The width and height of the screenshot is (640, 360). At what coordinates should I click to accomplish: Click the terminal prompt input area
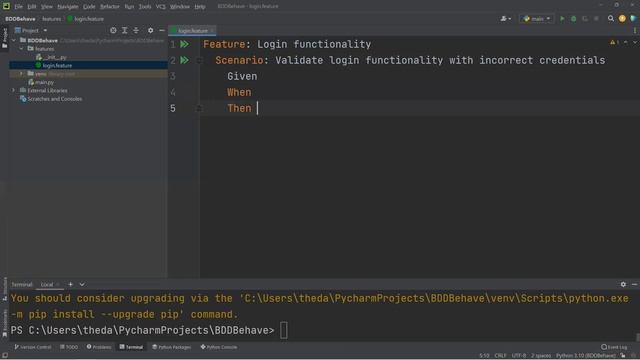click(284, 331)
